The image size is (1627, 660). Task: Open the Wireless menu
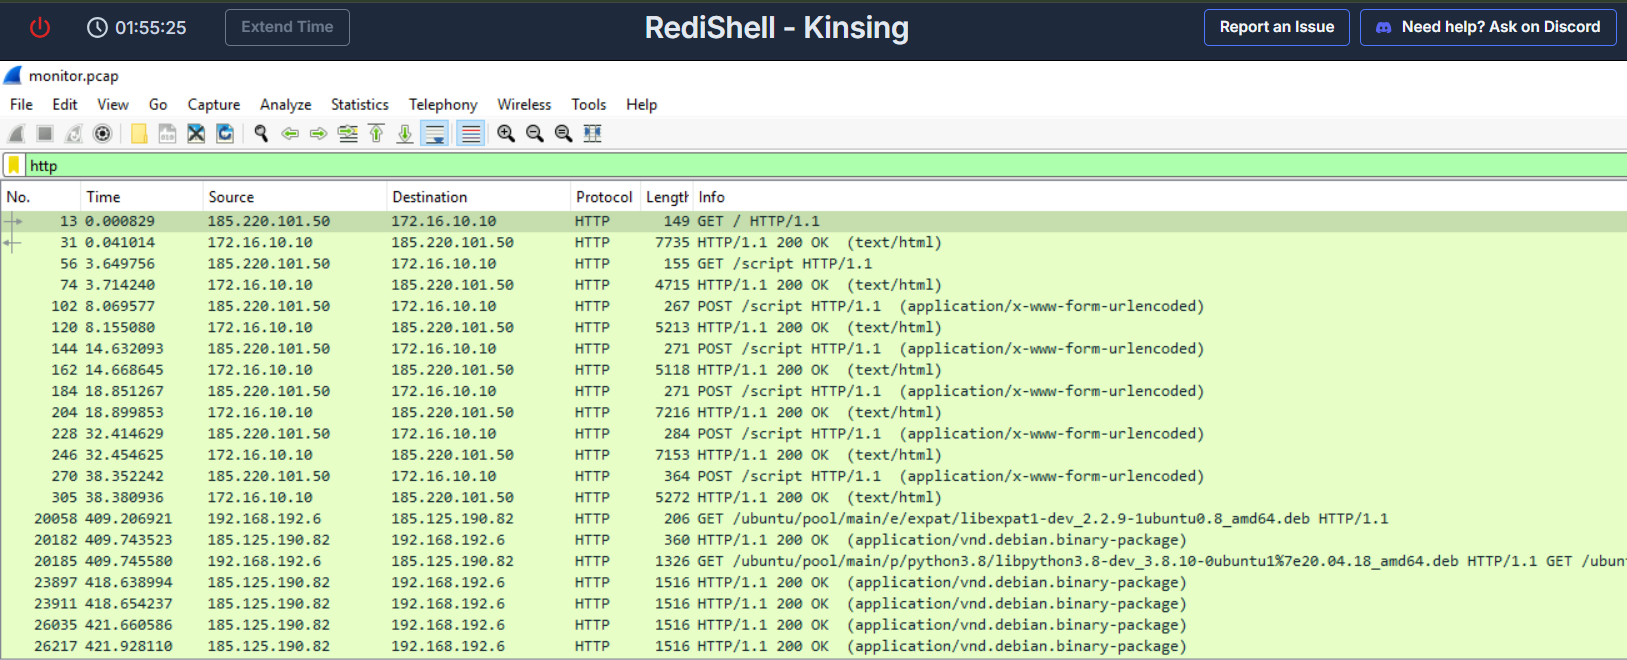pos(524,104)
